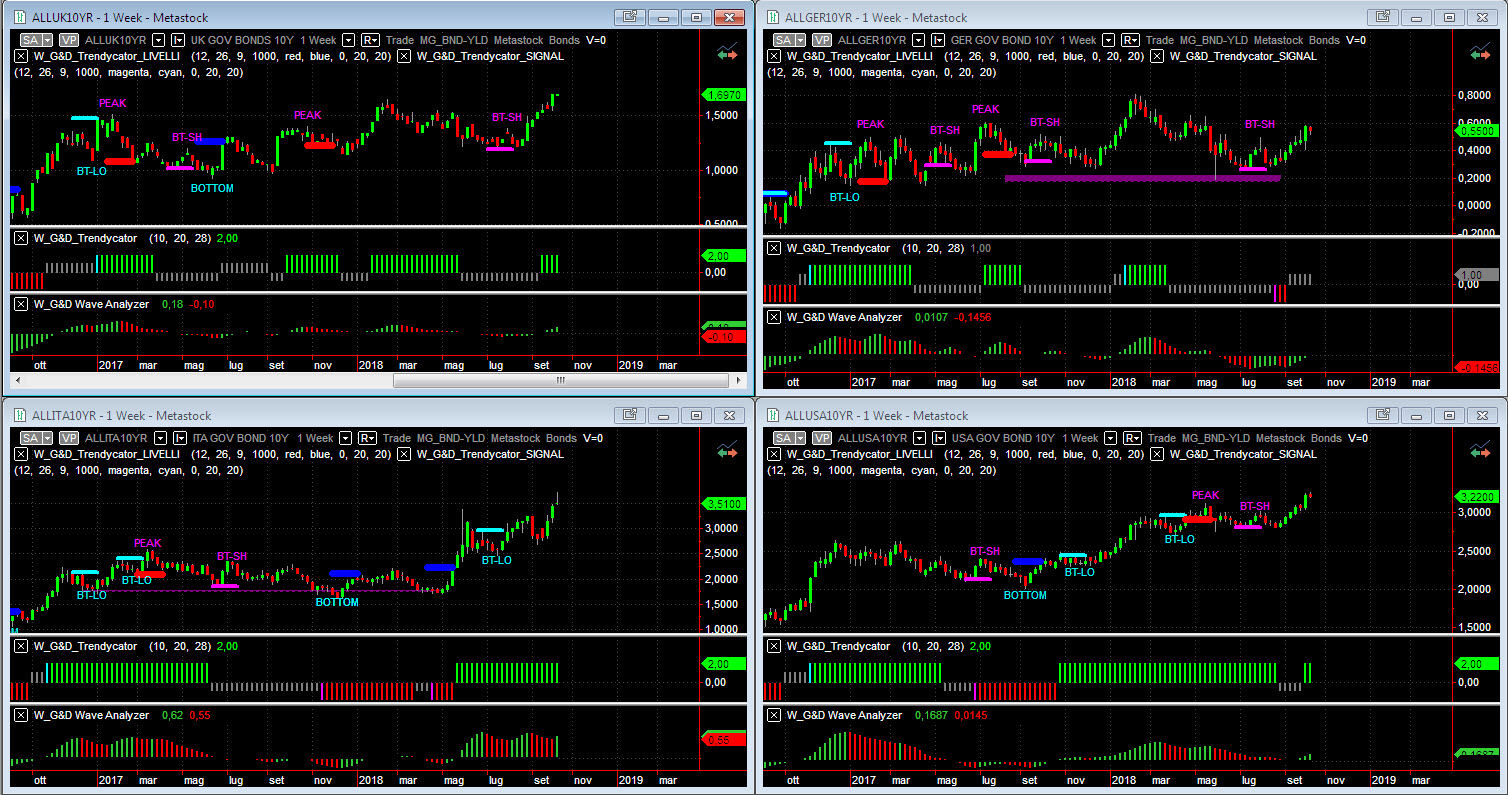Remove Trendycator_LIVELLI indicator from ALLGER10YR chart
This screenshot has width=1508, height=795.
point(774,56)
